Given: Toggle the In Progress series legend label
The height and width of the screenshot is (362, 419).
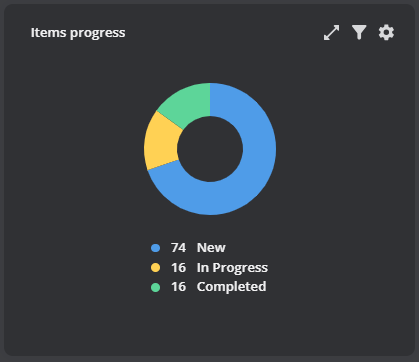Looking at the screenshot, I should click(232, 268).
